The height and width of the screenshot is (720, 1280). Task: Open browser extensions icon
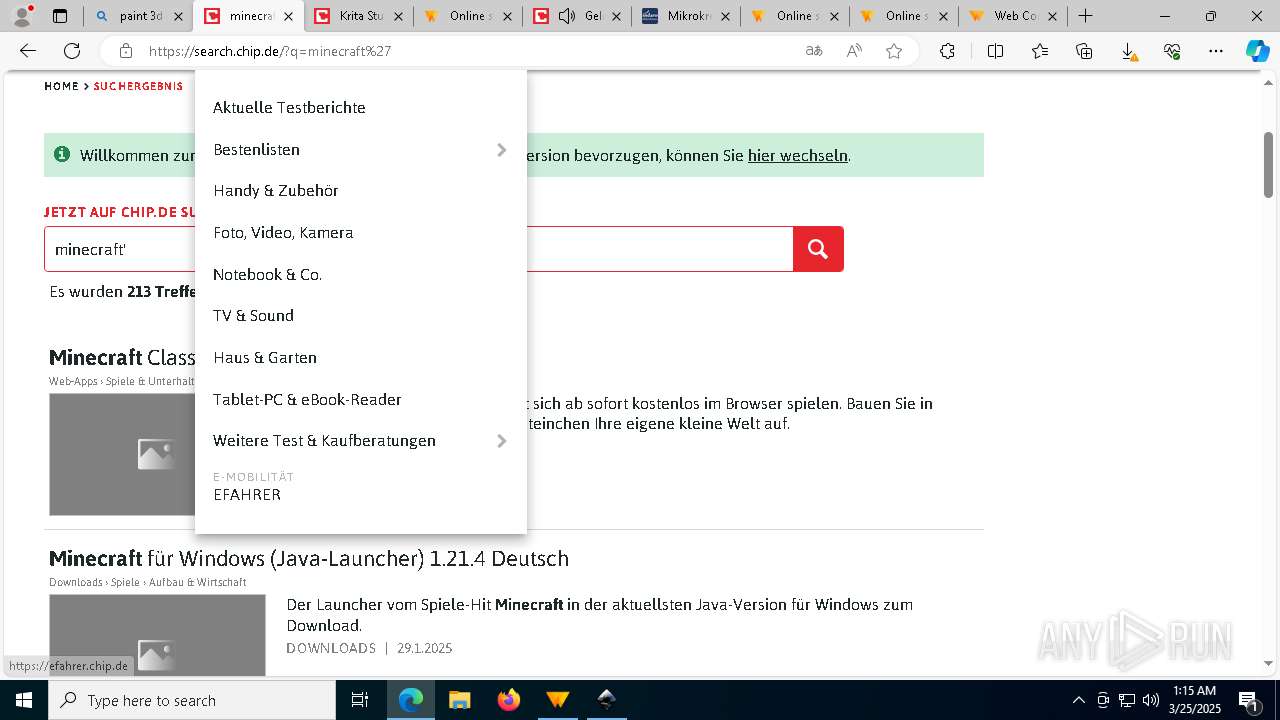pos(947,51)
